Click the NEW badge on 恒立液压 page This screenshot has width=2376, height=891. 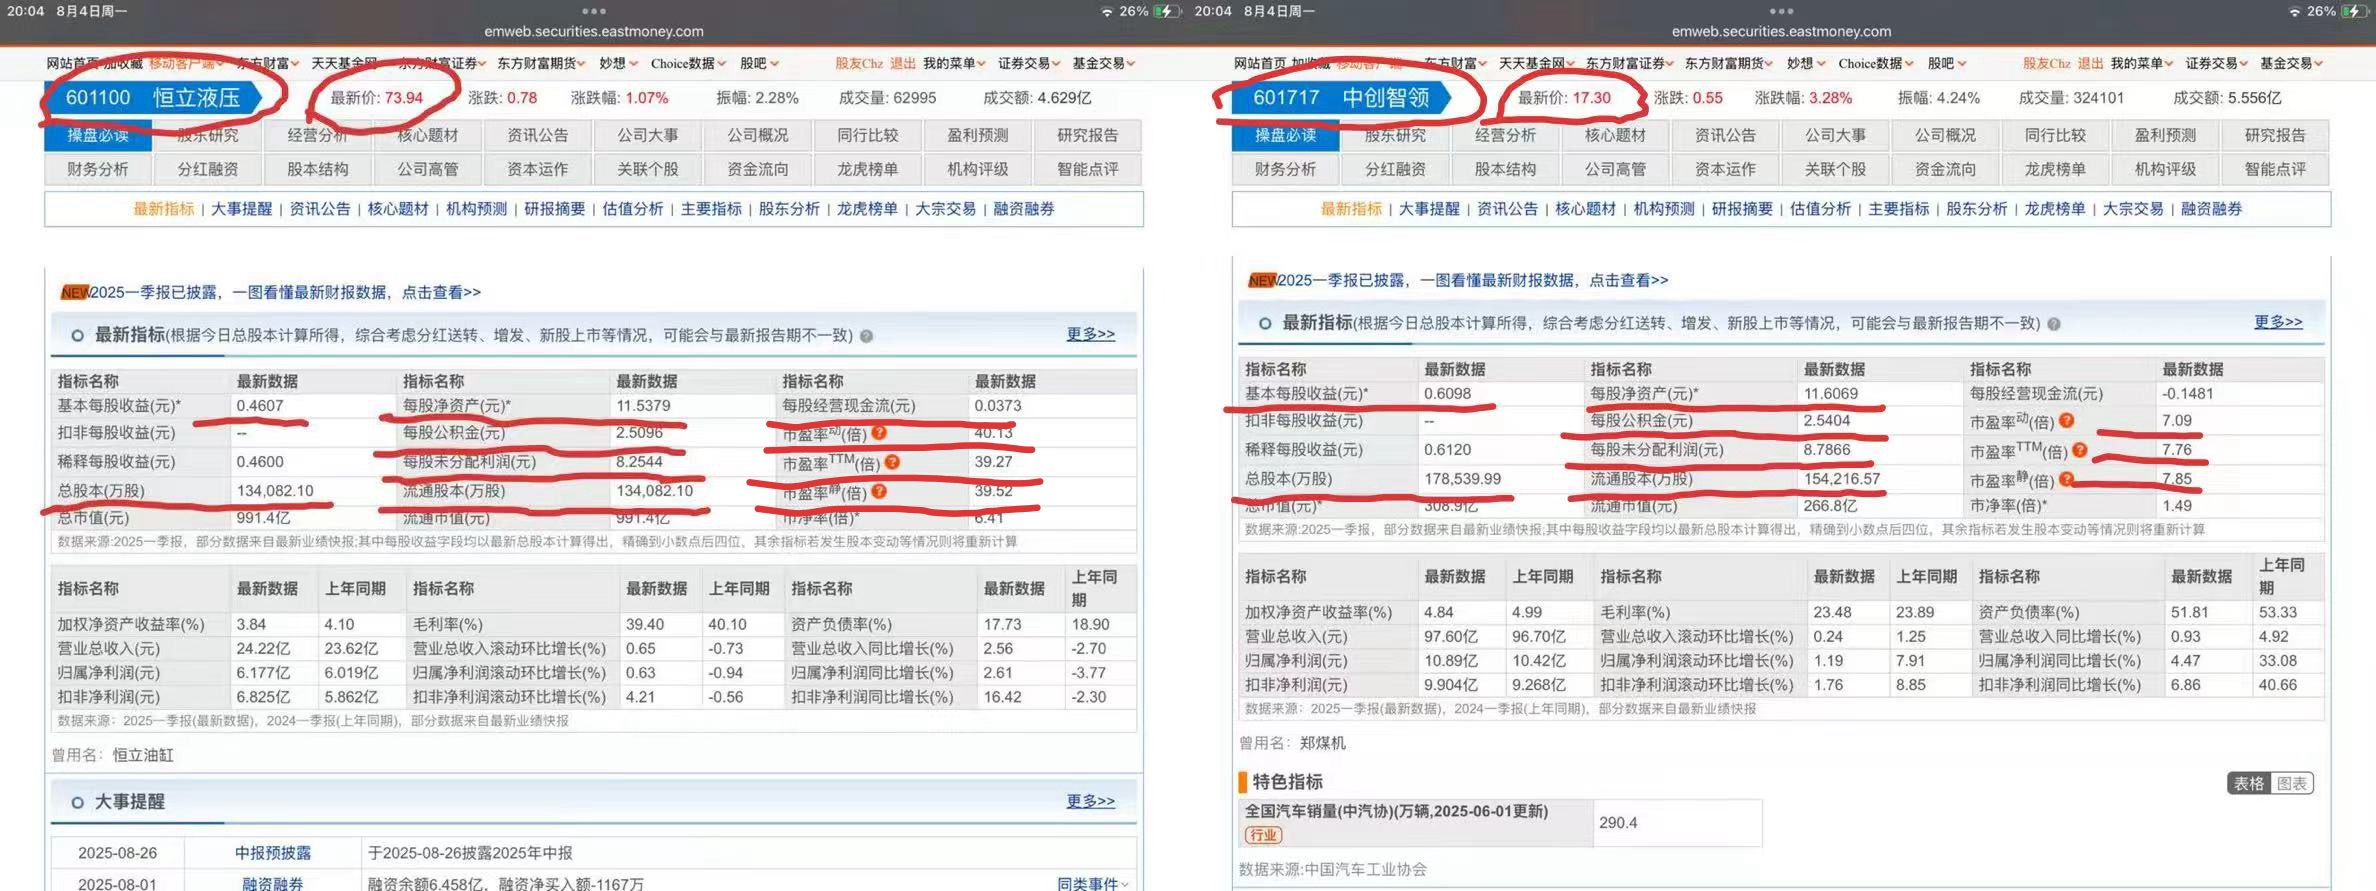tap(75, 293)
